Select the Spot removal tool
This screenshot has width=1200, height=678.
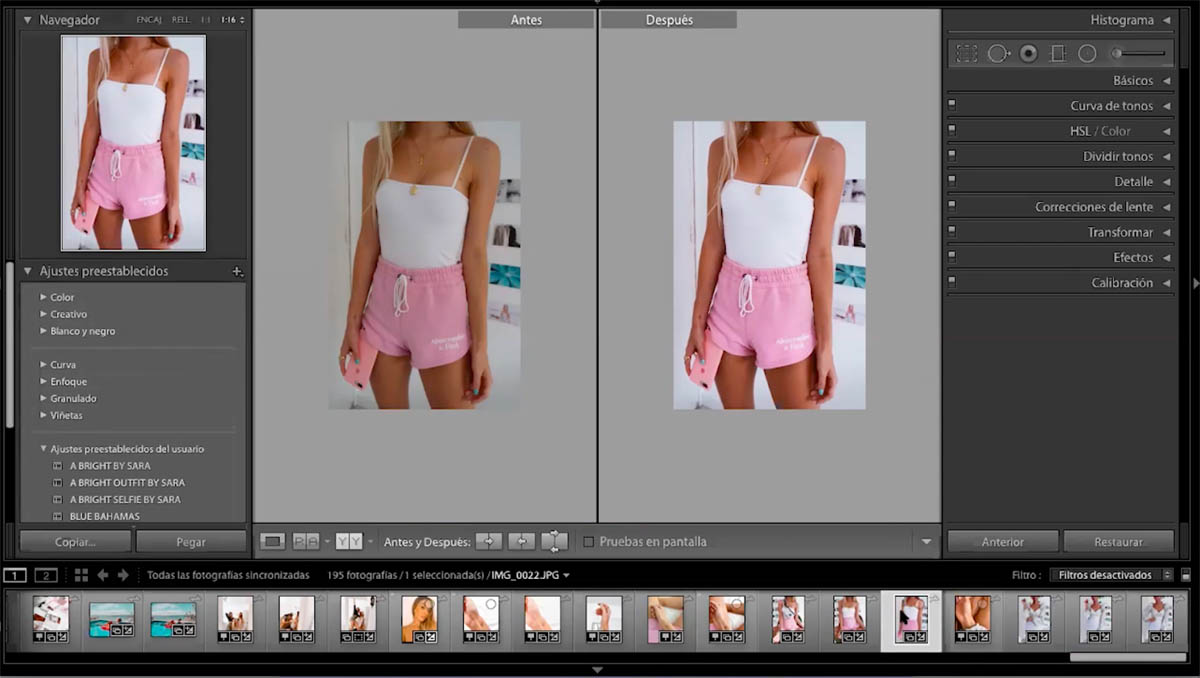coord(996,53)
